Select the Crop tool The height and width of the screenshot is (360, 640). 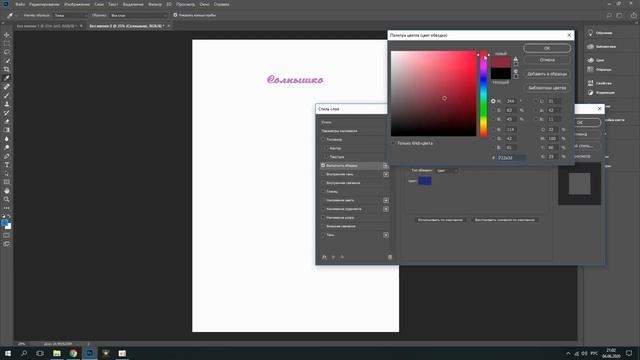pos(7,69)
